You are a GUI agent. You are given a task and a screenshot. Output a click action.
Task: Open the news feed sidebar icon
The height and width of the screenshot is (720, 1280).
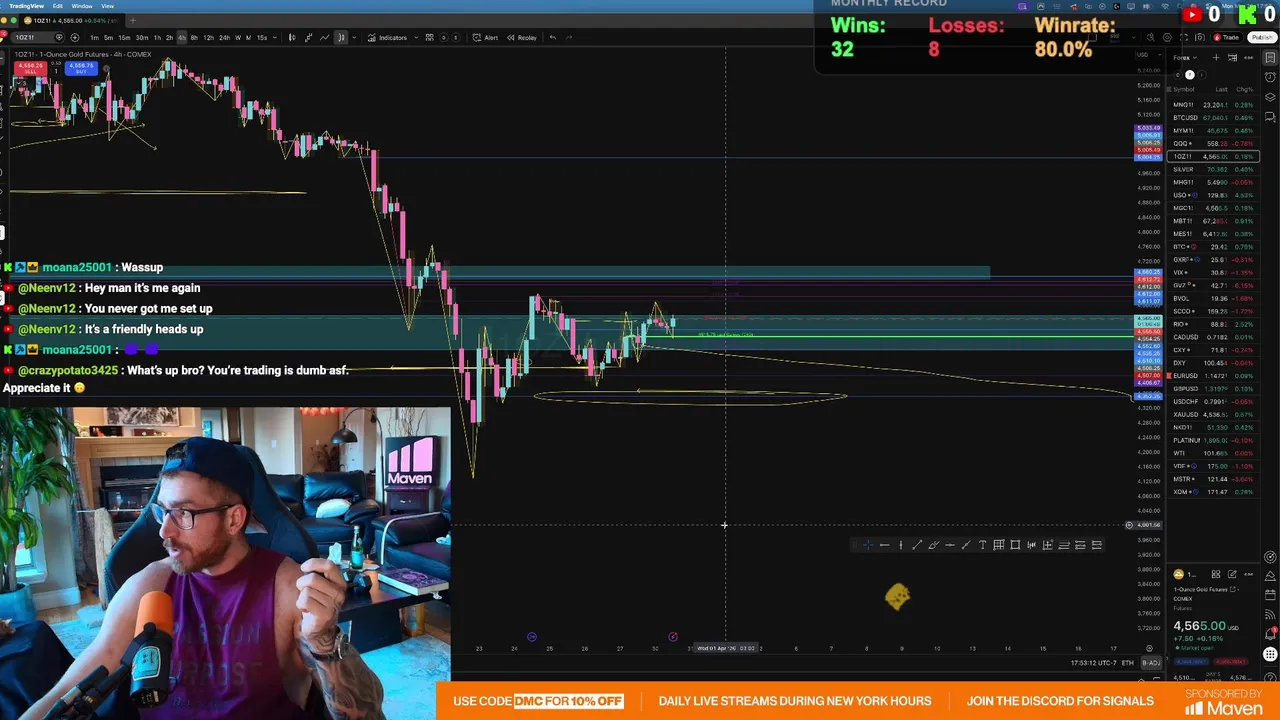pos(1270,614)
